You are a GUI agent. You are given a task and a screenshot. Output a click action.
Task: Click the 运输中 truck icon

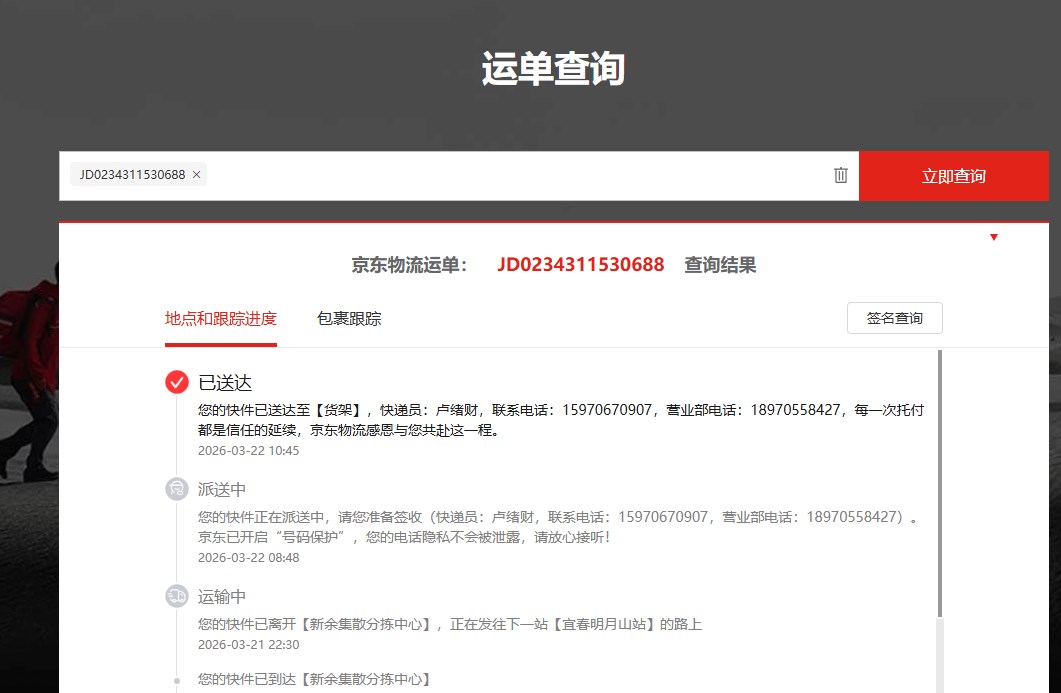pyautogui.click(x=177, y=596)
